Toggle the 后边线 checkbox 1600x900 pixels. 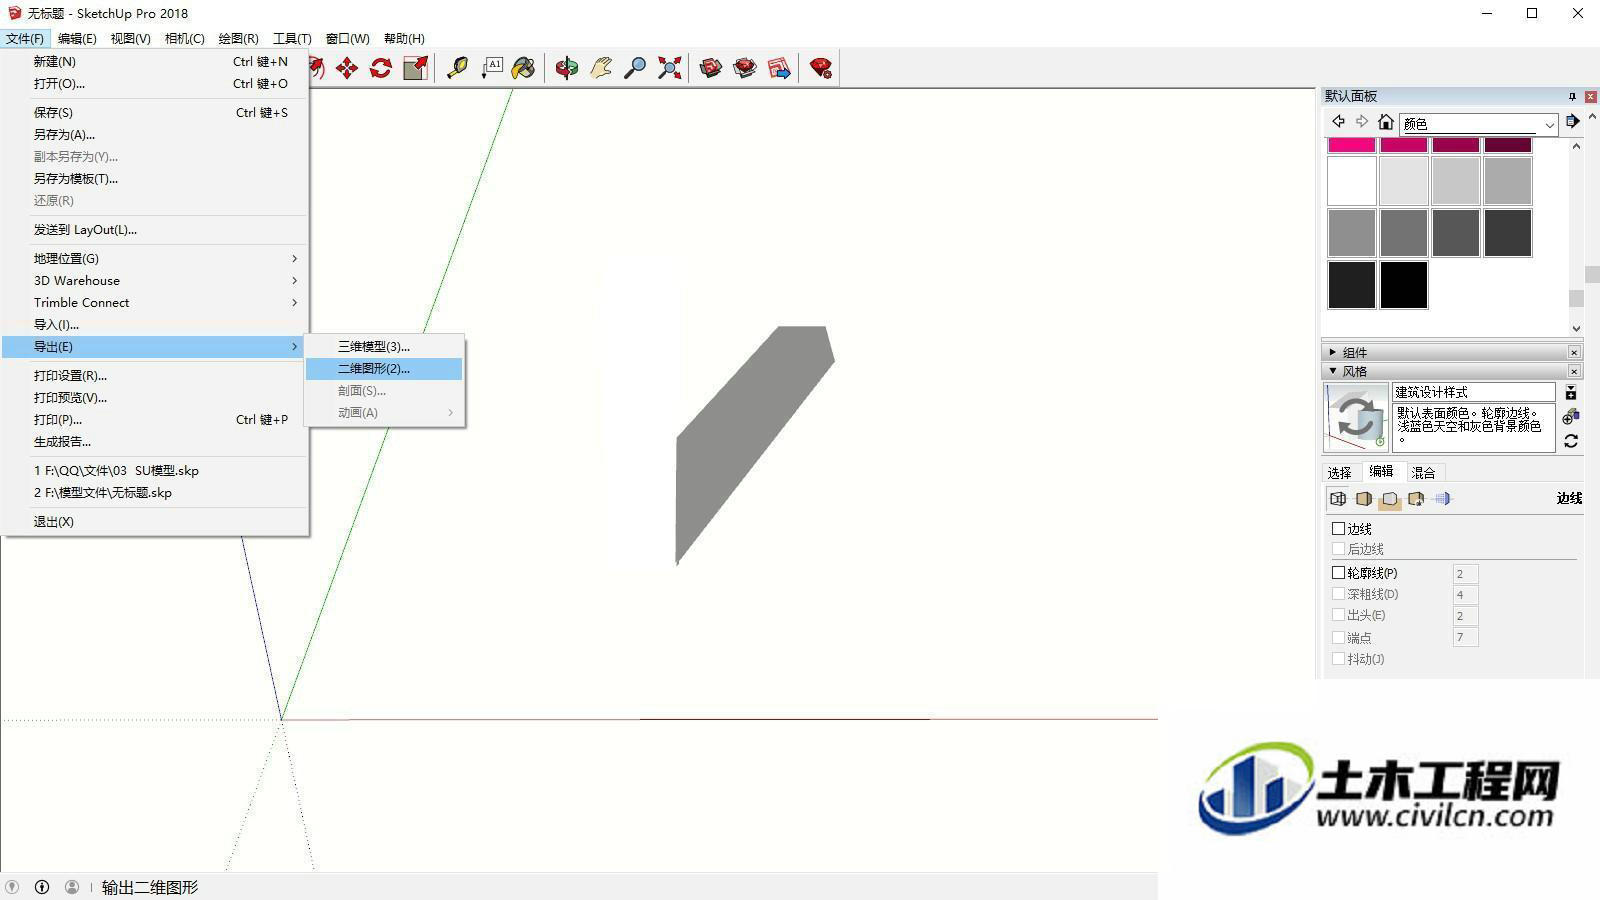(x=1339, y=549)
